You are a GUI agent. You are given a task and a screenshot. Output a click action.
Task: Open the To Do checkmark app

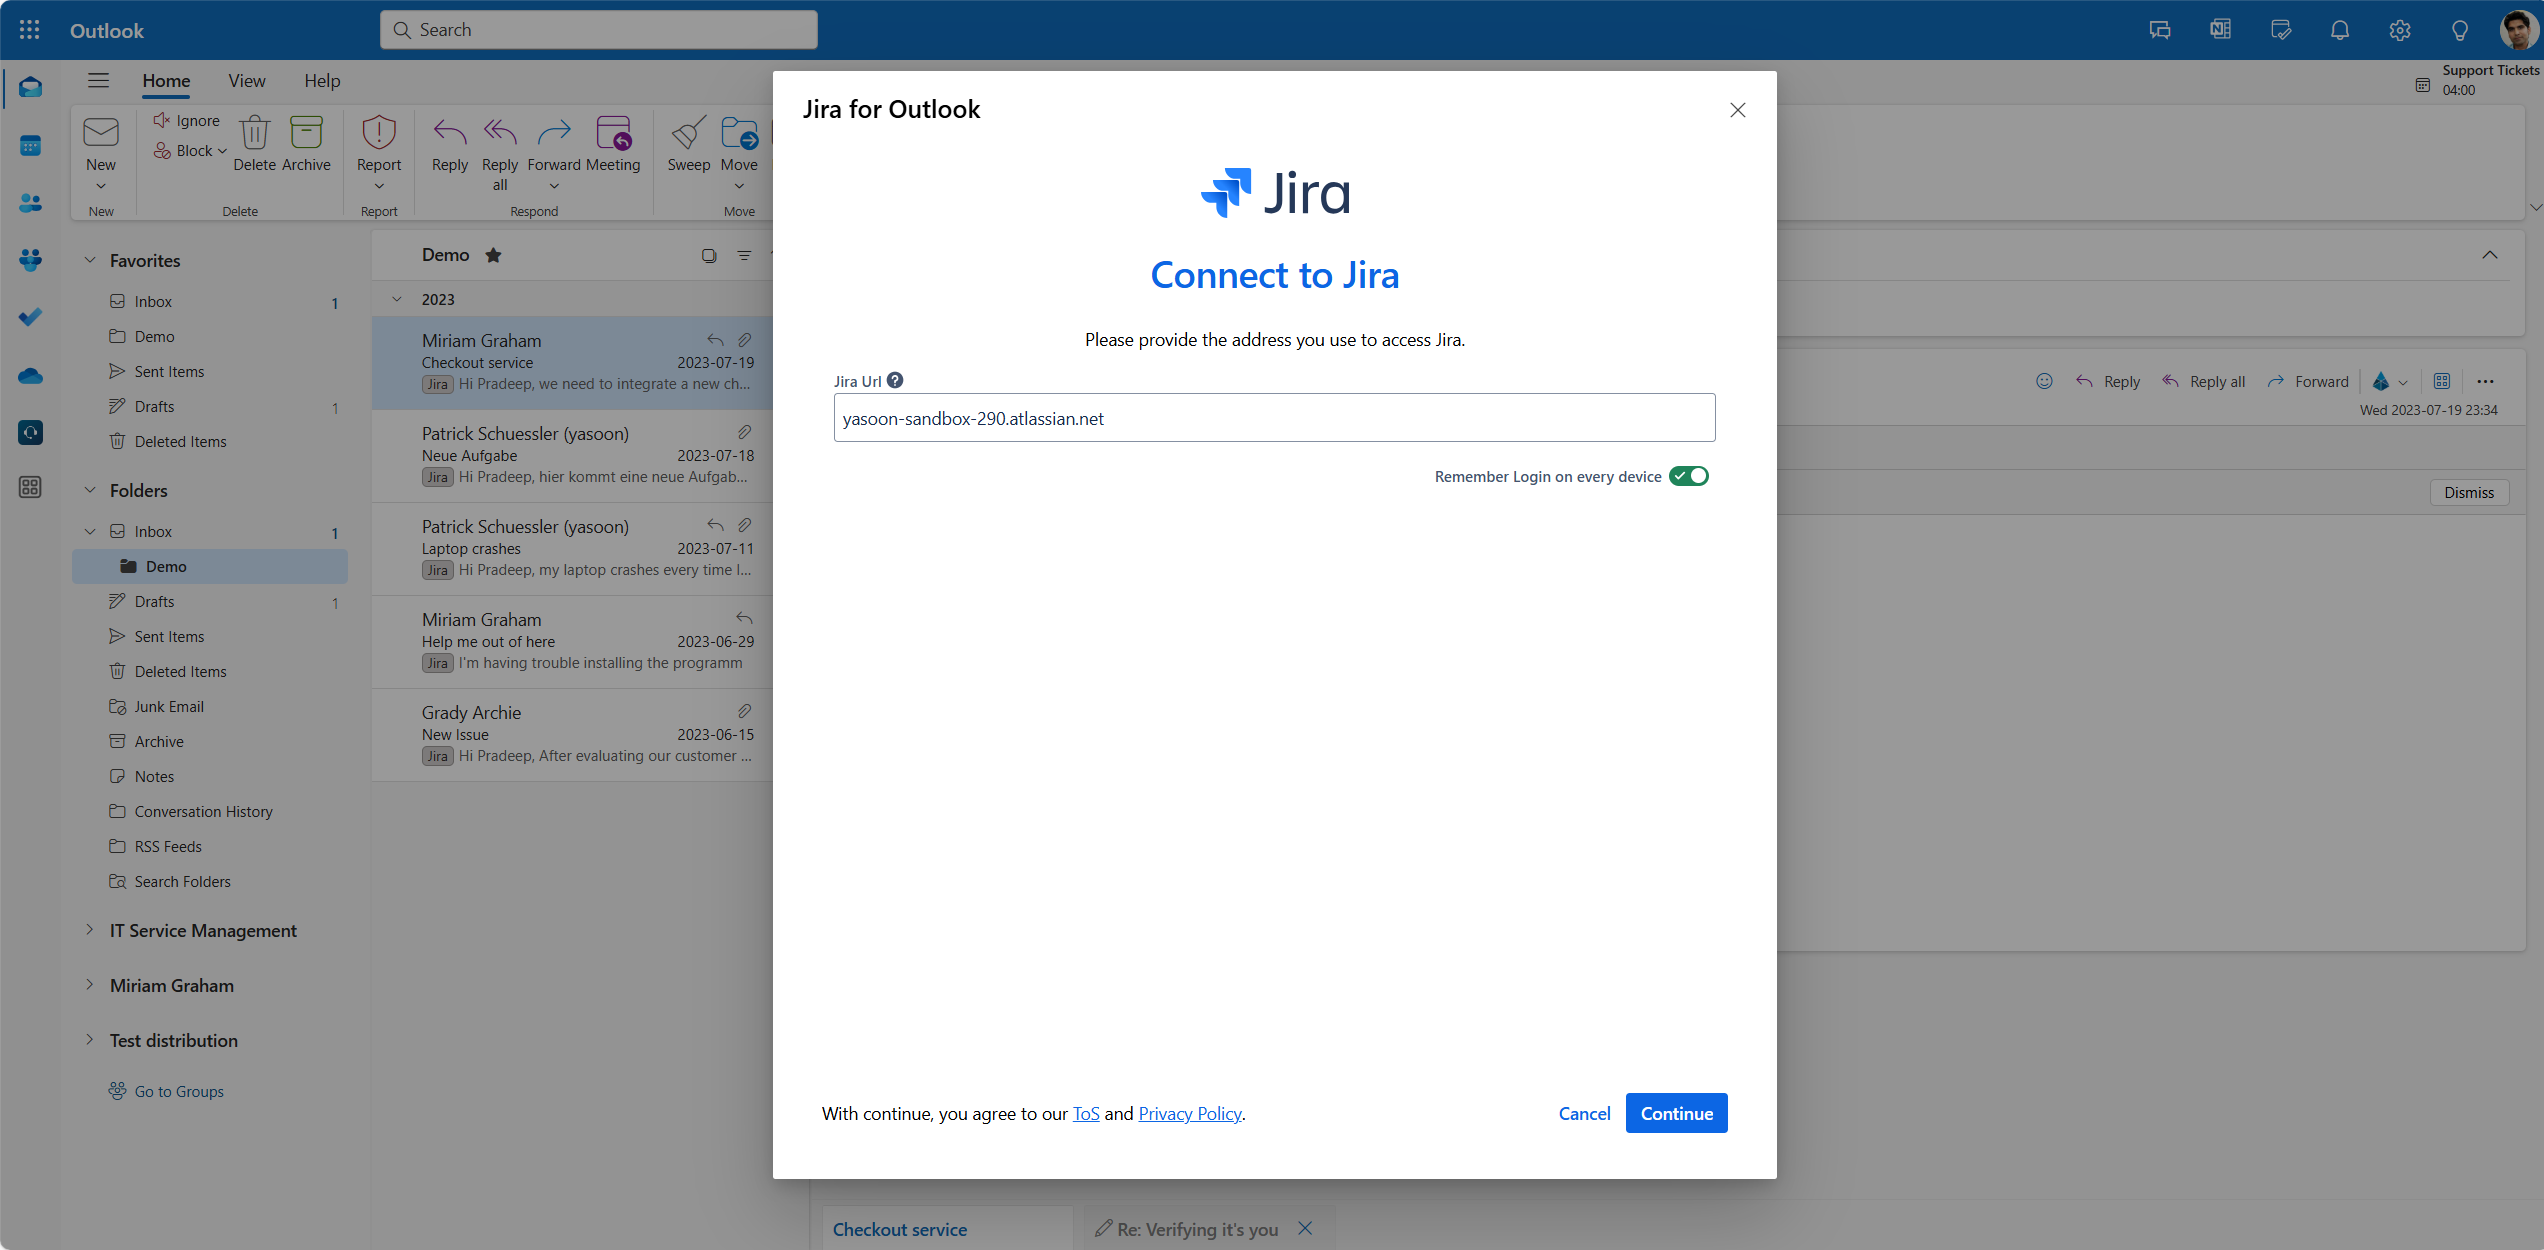pos(30,317)
